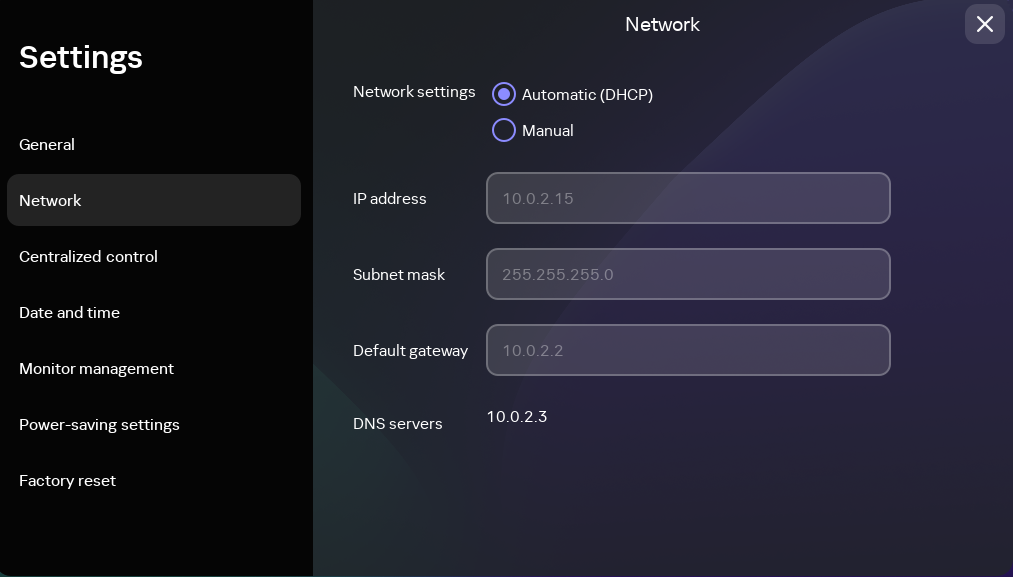Open Centralized control settings
Viewport: 1013px width, 577px height.
click(88, 256)
